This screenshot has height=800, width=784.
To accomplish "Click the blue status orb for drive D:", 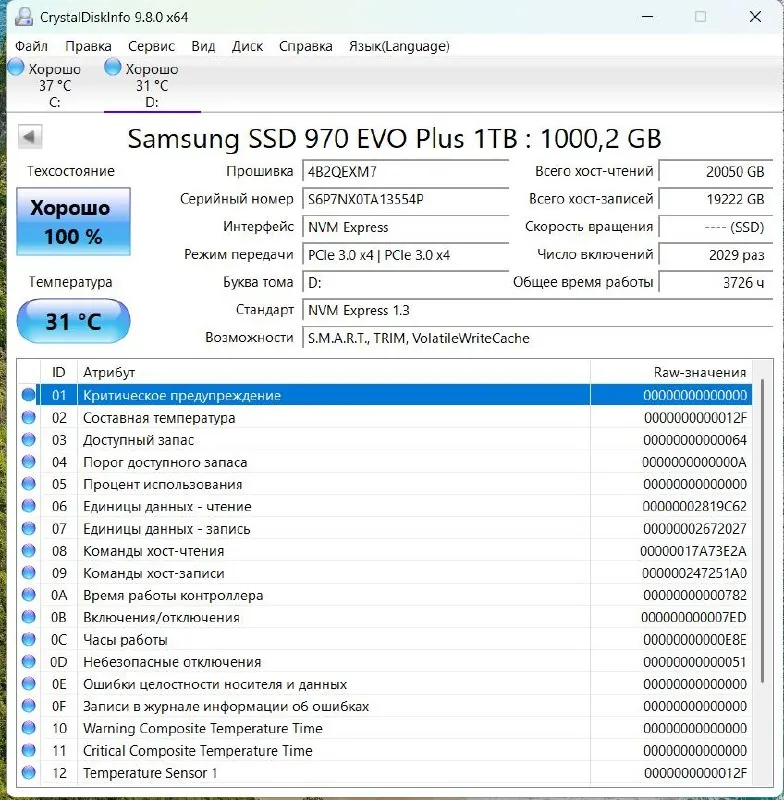I will pos(112,67).
